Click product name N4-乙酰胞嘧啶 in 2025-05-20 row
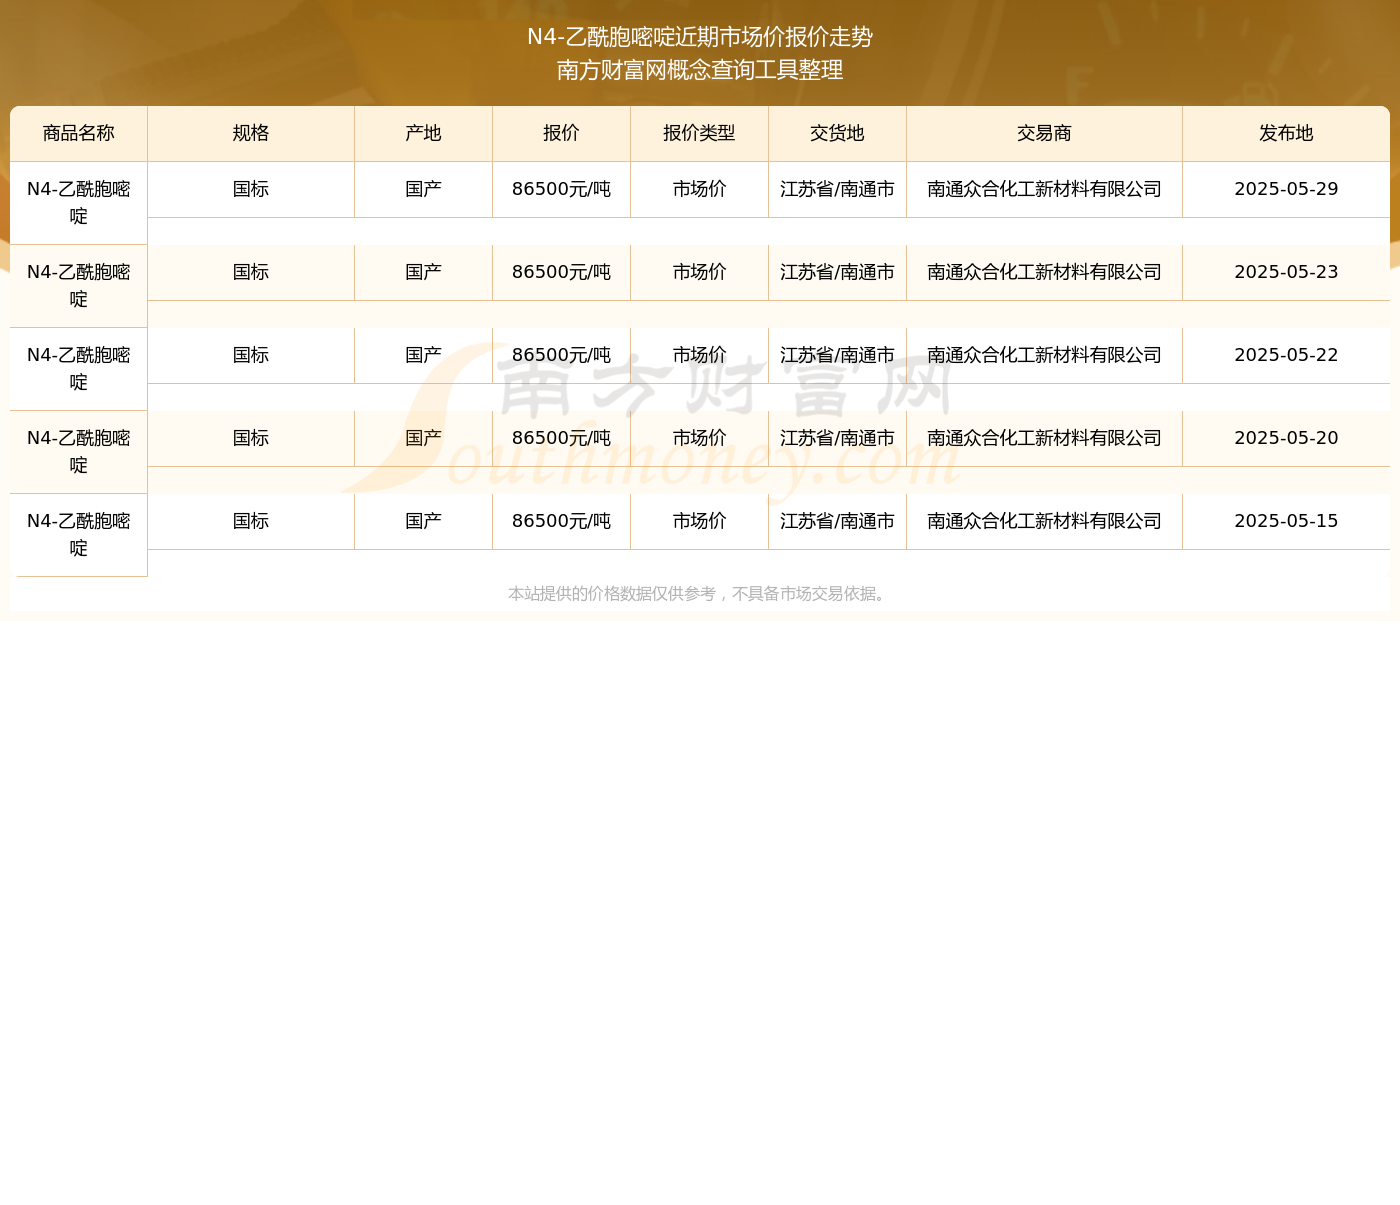 click(79, 452)
